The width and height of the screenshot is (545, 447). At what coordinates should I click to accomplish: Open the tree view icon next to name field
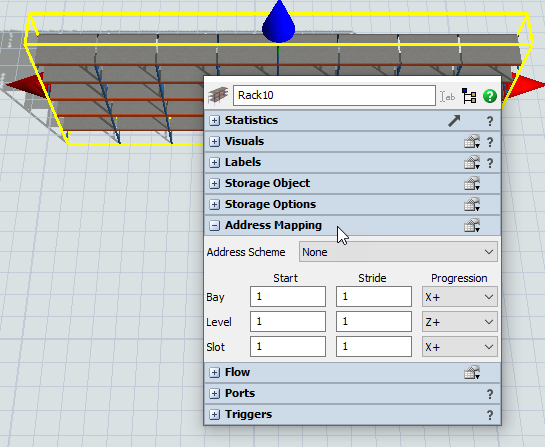[469, 96]
